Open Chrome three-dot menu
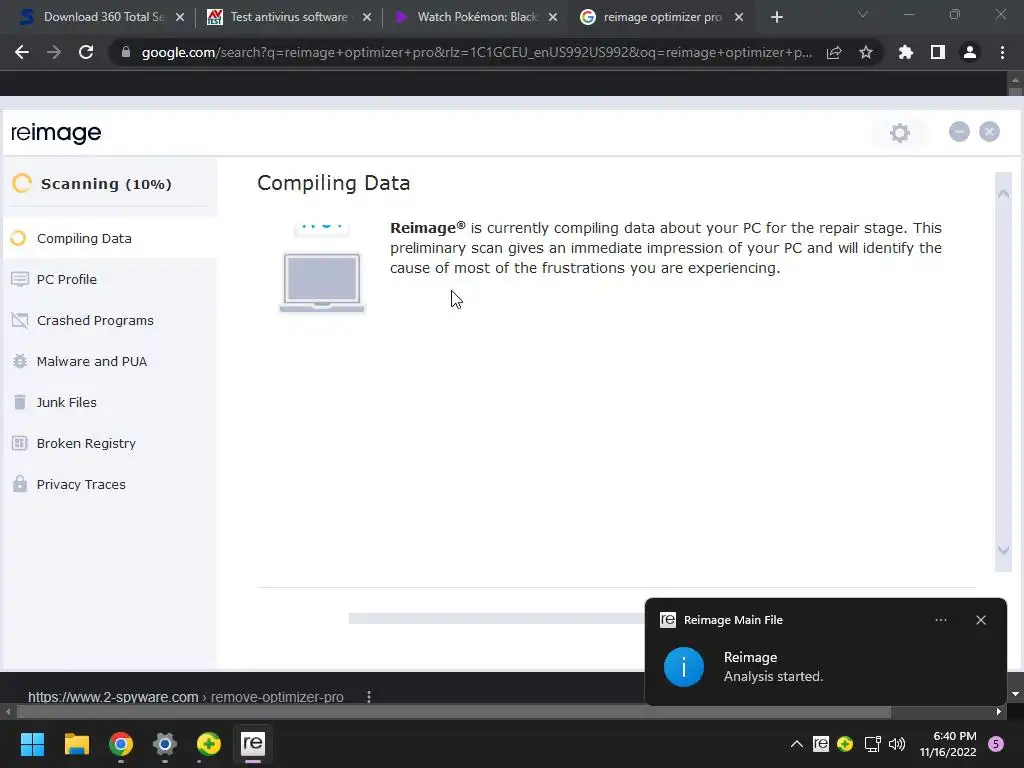 point(1002,52)
